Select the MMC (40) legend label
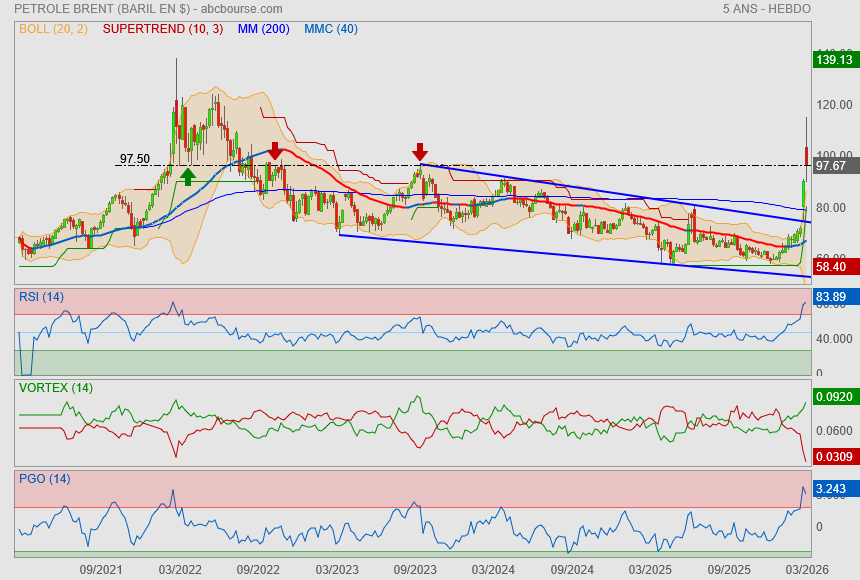The width and height of the screenshot is (860, 580). point(330,29)
